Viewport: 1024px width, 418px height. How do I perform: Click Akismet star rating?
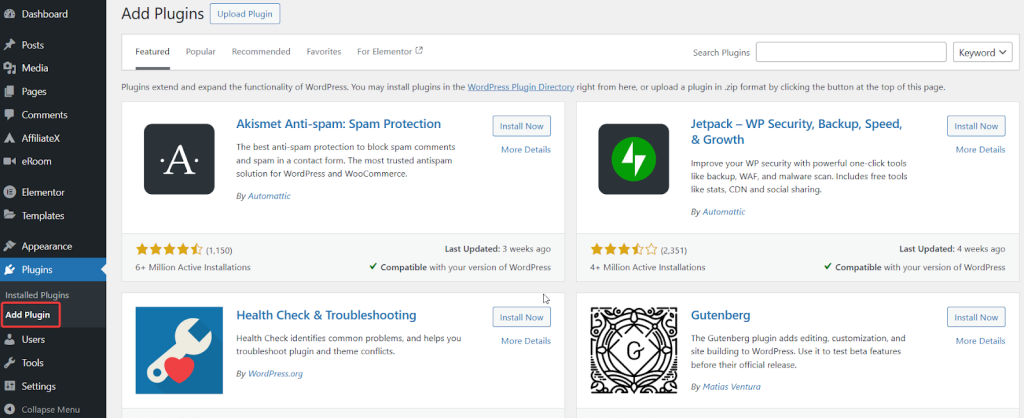[169, 249]
